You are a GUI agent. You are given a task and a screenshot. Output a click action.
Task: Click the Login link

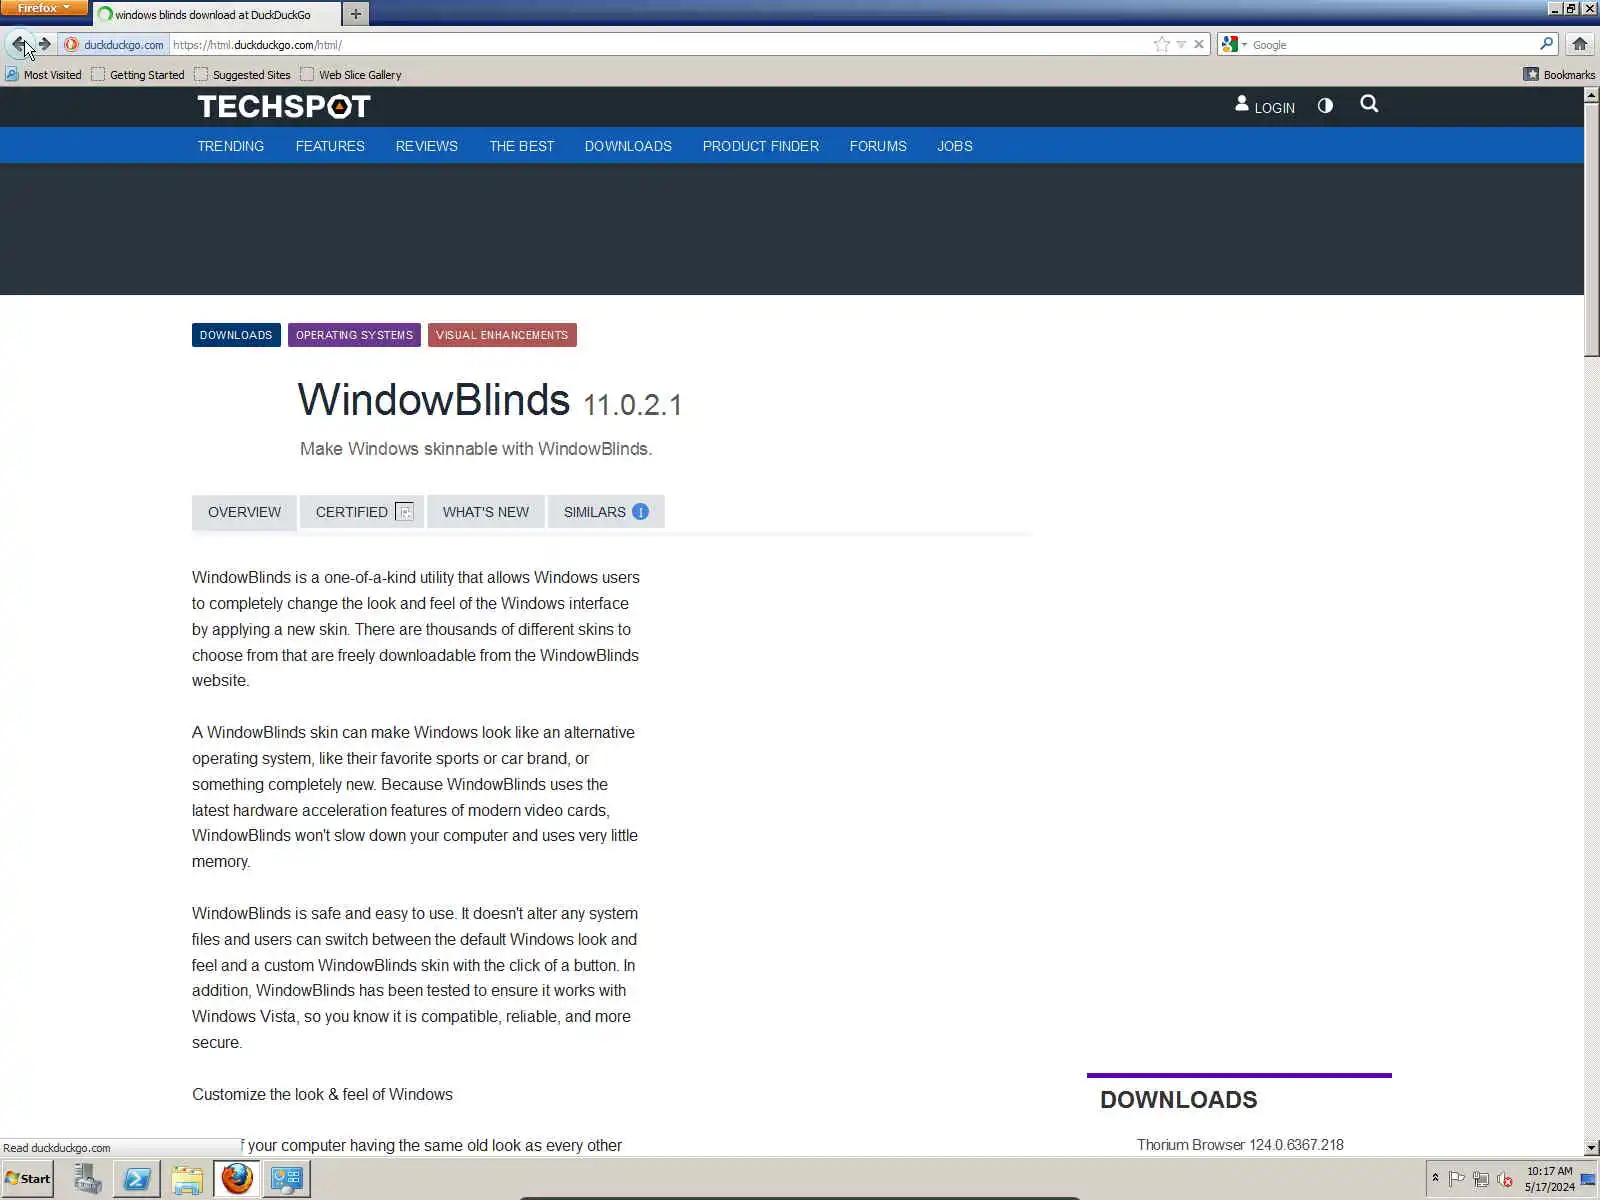1274,108
